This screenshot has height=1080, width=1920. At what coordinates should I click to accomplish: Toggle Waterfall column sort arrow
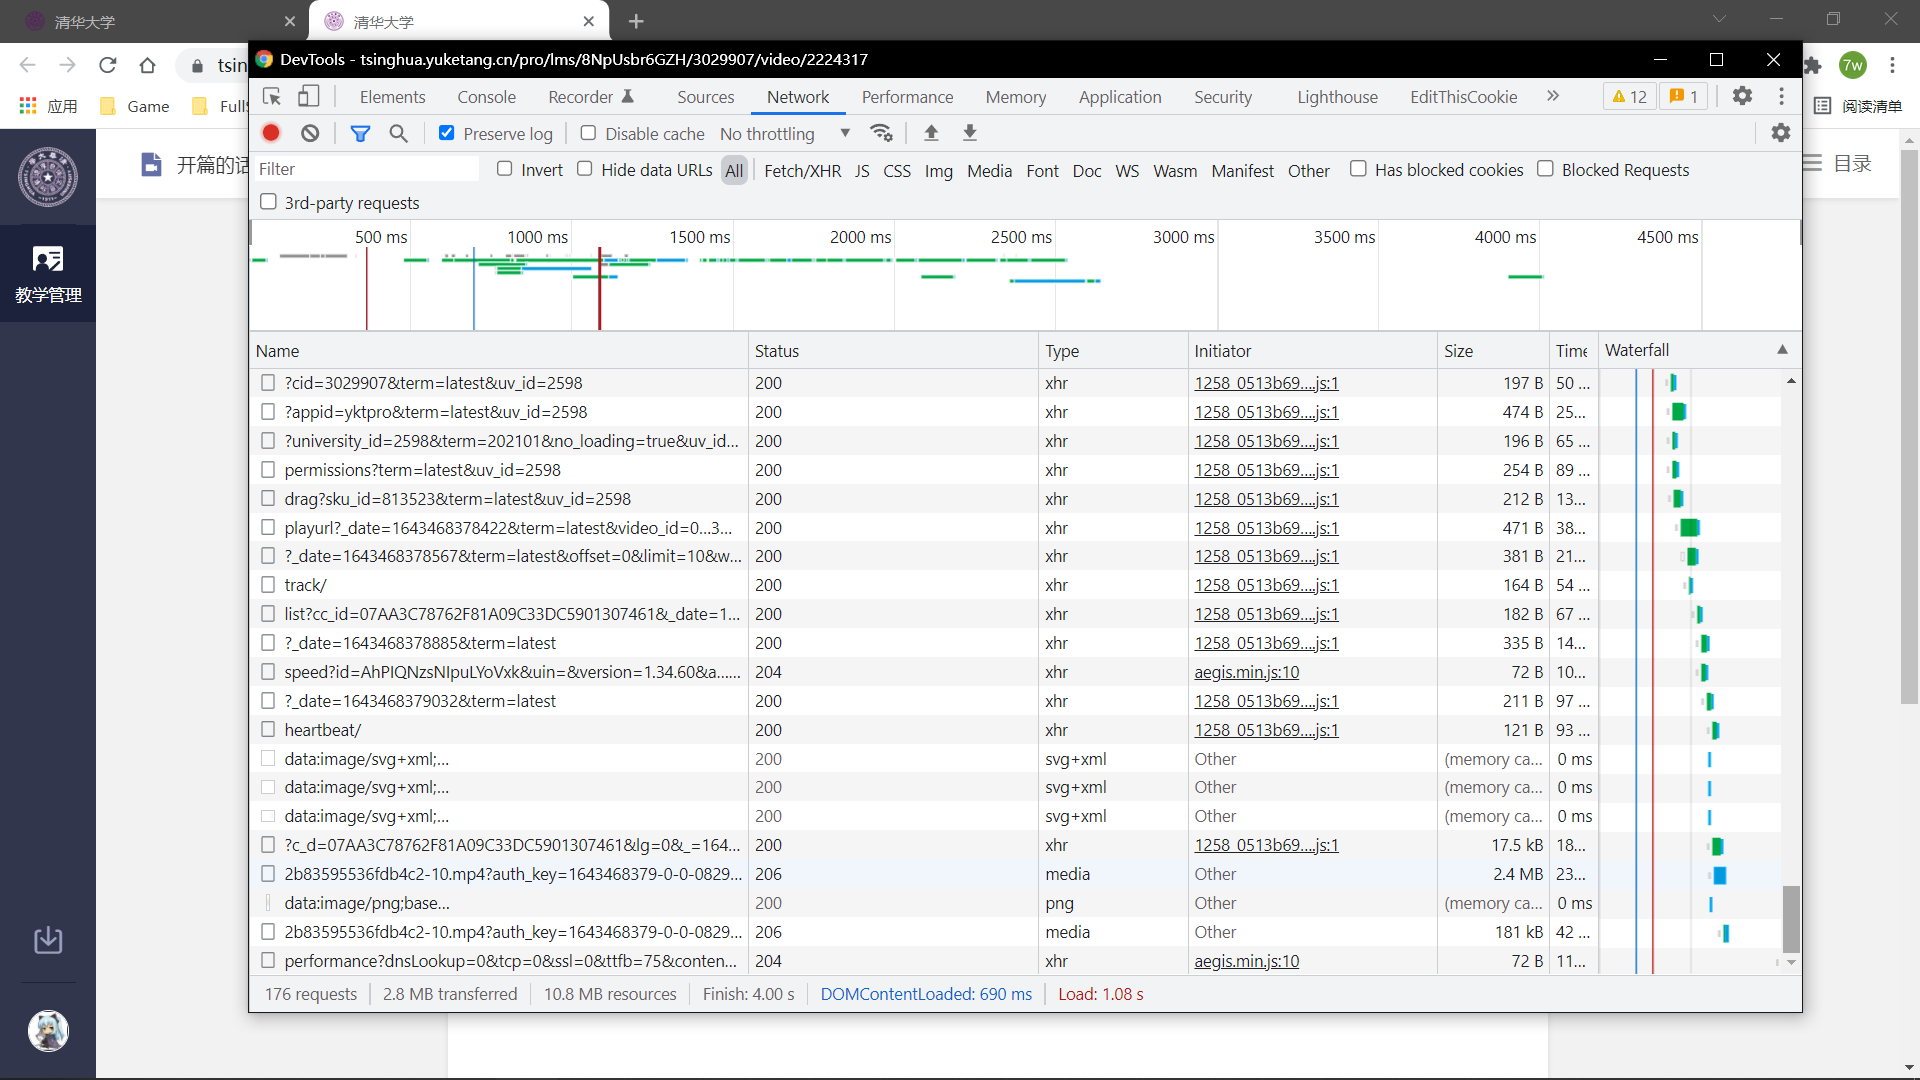1782,350
